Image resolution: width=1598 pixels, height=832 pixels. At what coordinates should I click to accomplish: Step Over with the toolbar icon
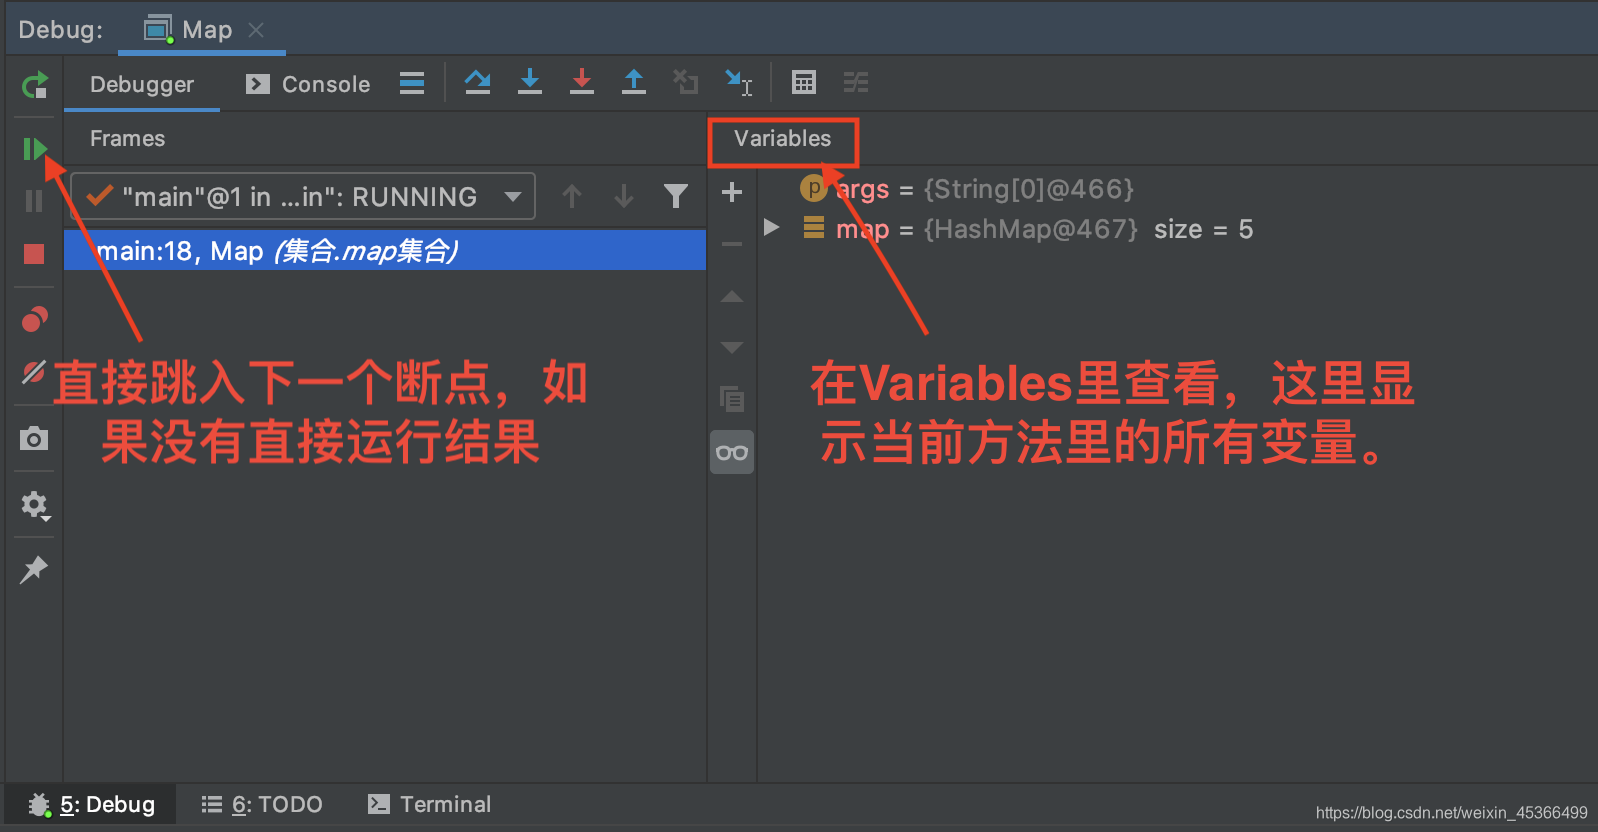(x=478, y=82)
